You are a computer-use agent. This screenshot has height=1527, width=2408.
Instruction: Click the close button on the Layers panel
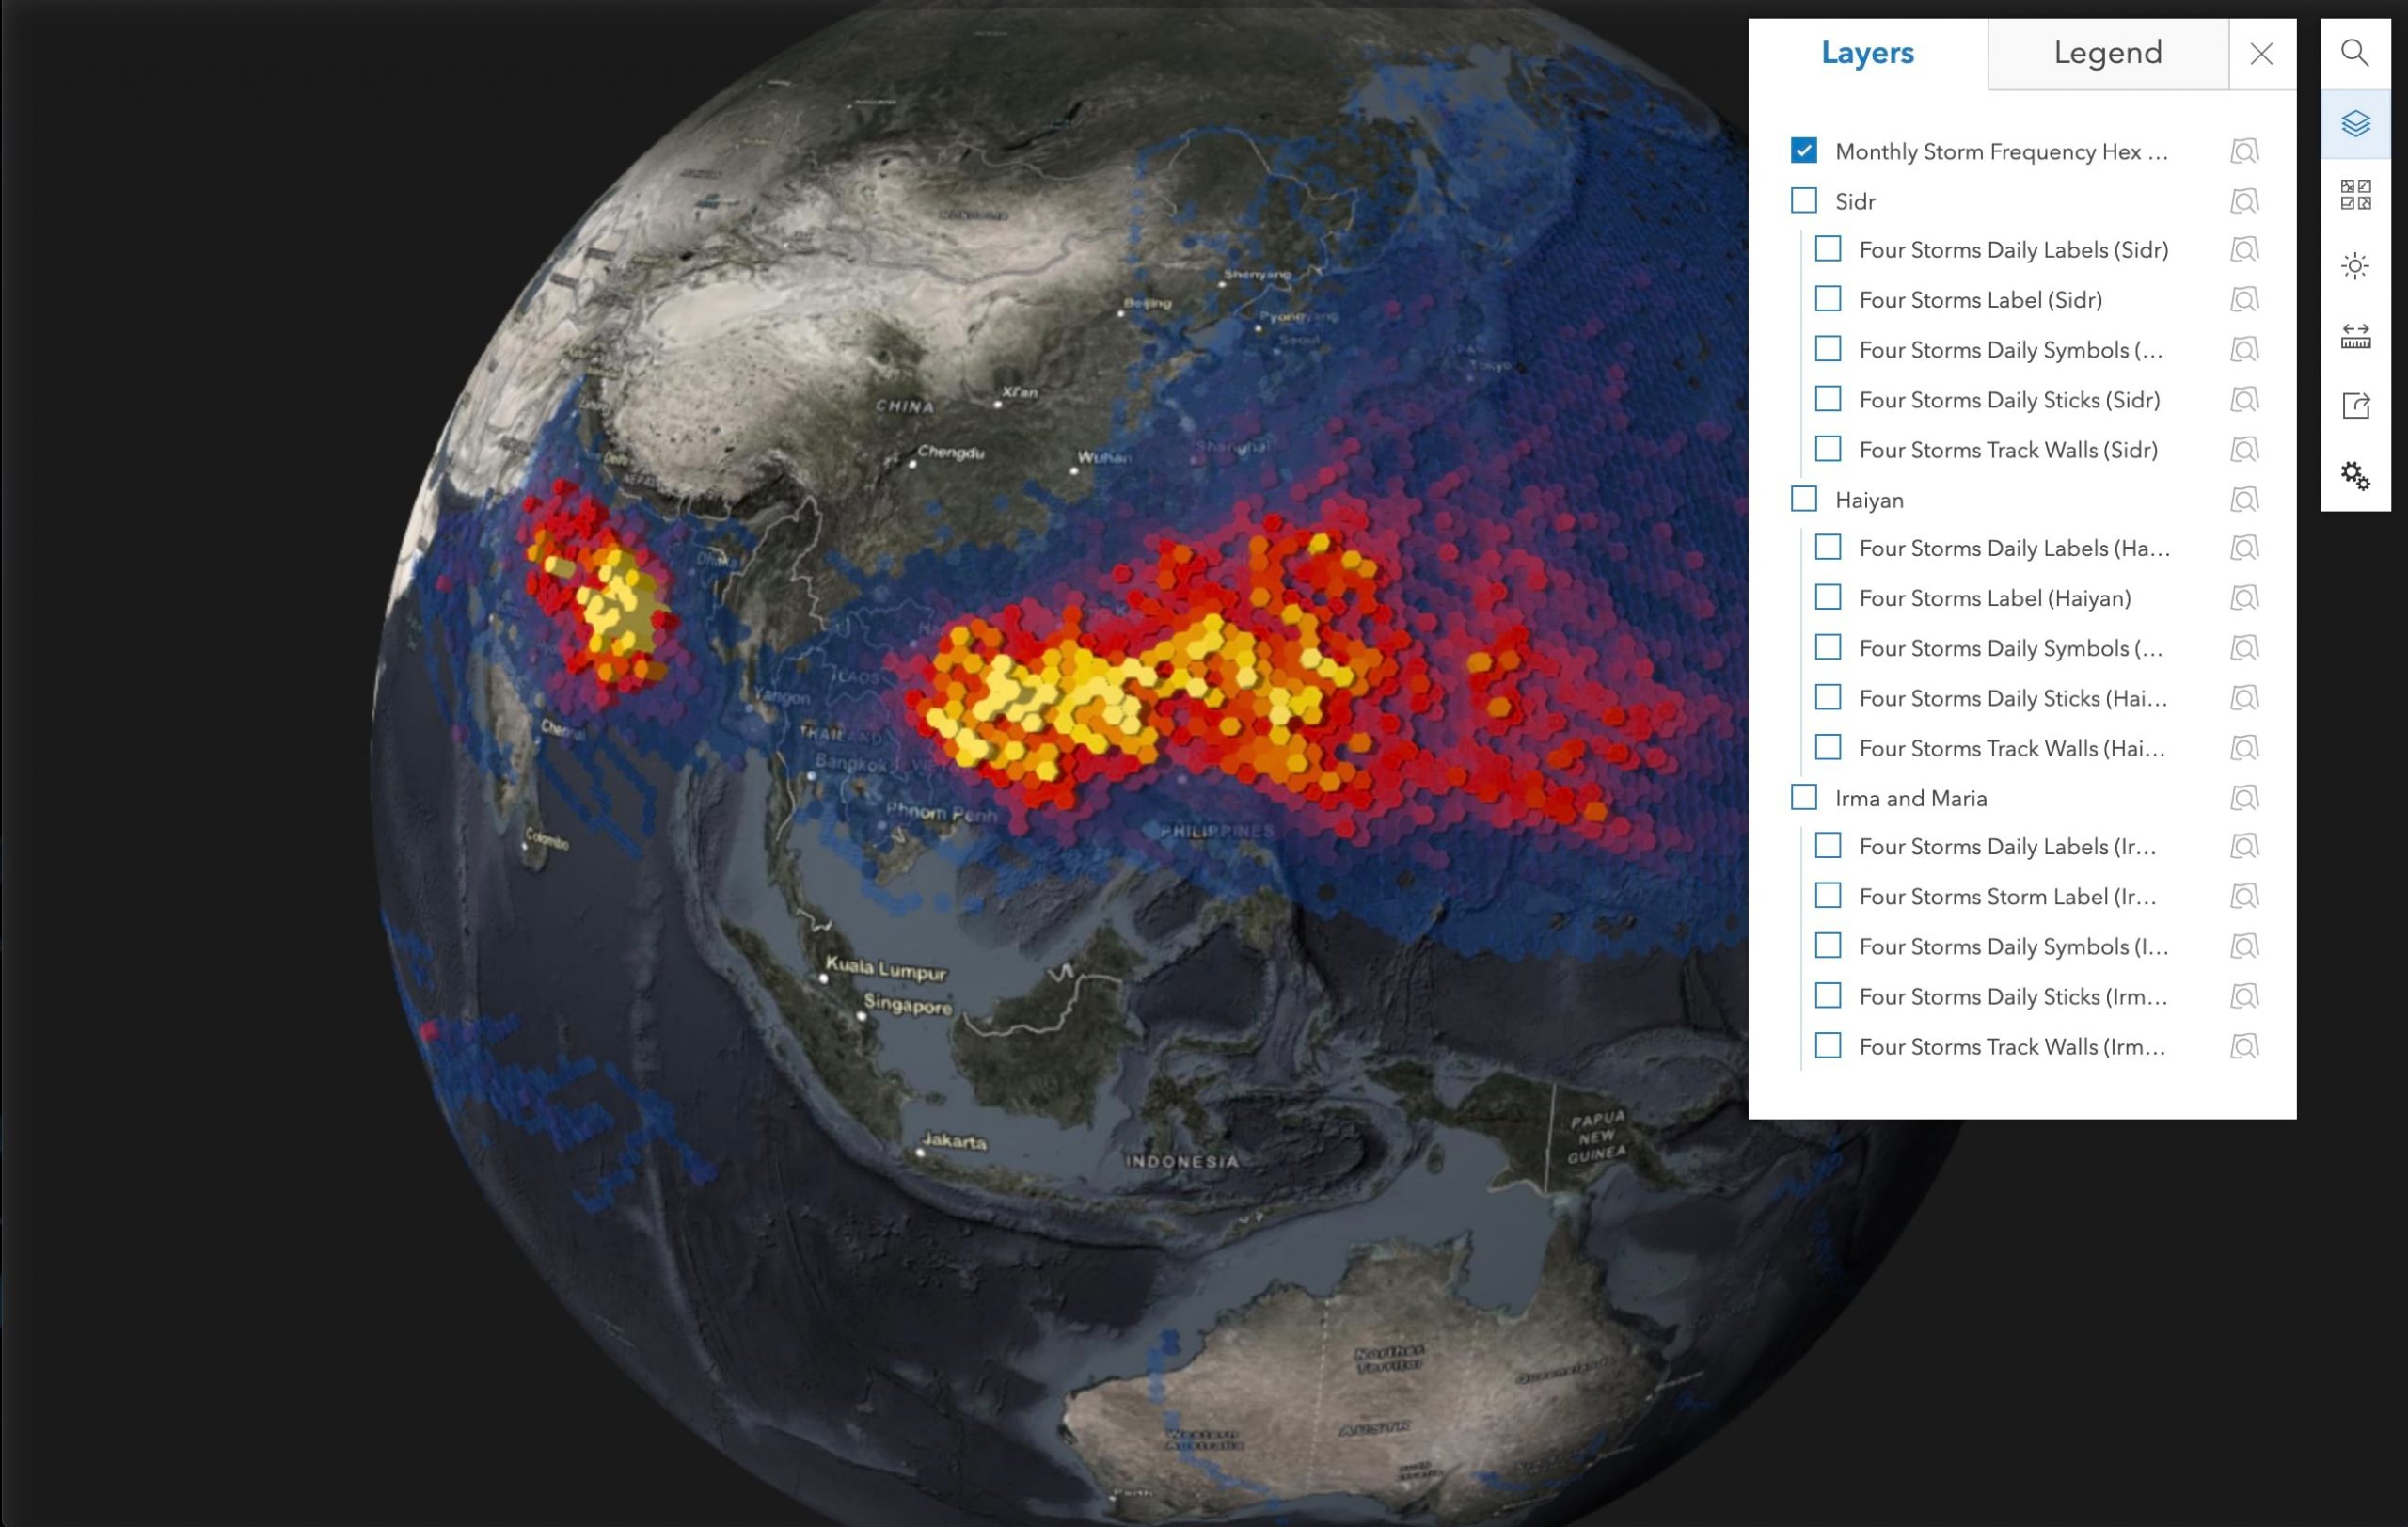click(x=2262, y=53)
